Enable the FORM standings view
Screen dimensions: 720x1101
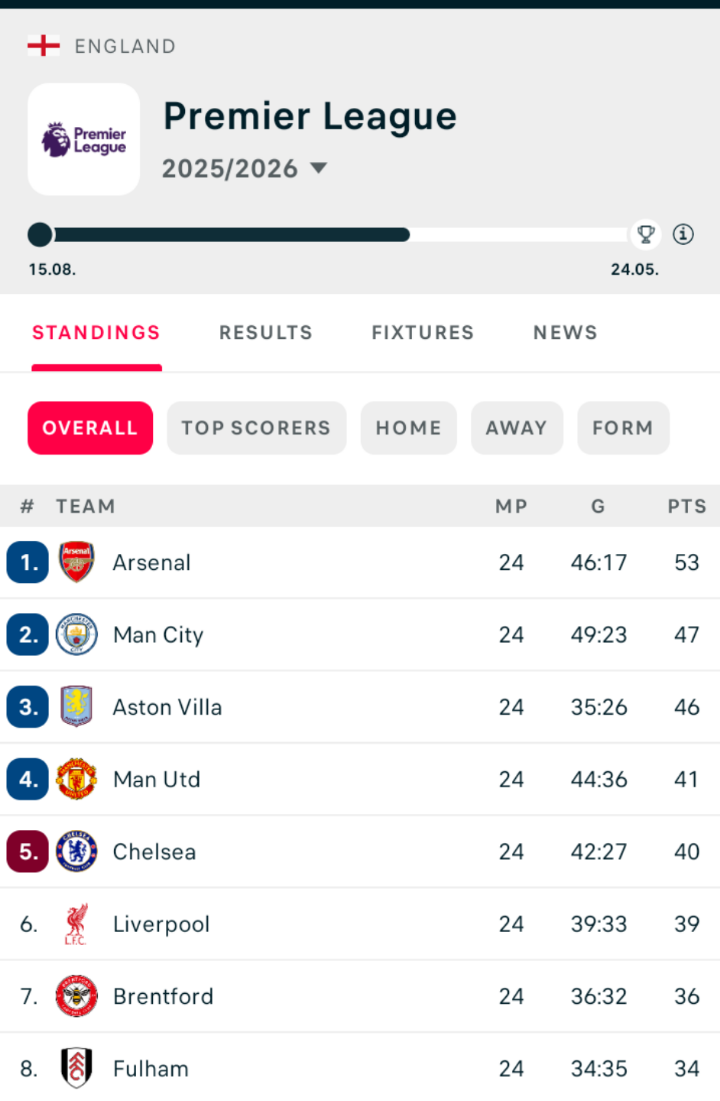point(623,428)
